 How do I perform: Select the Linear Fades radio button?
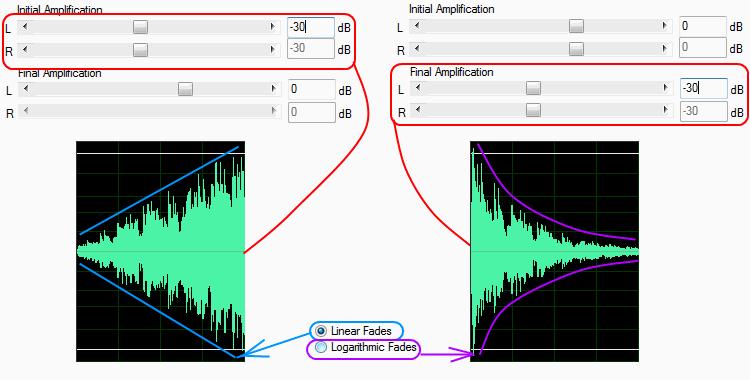coord(321,331)
